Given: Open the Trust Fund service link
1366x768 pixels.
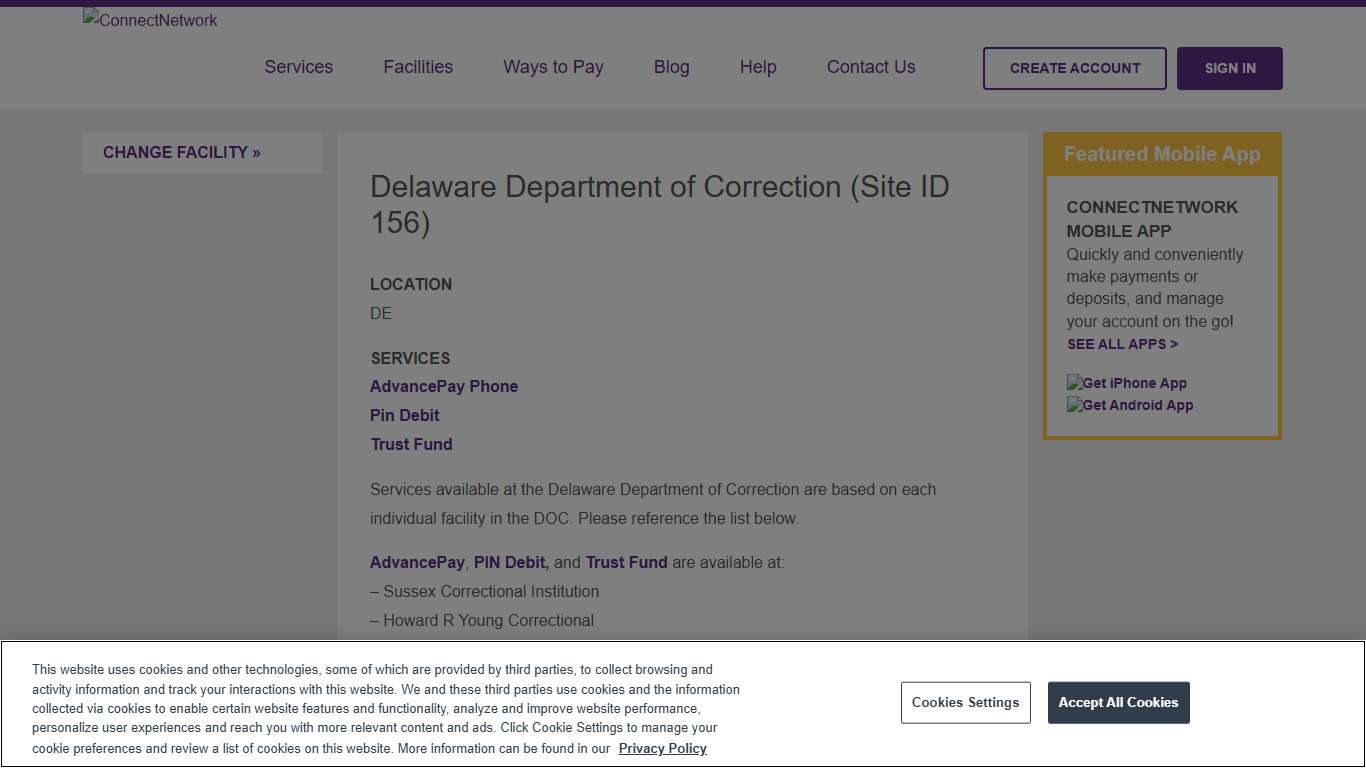Looking at the screenshot, I should coord(411,444).
